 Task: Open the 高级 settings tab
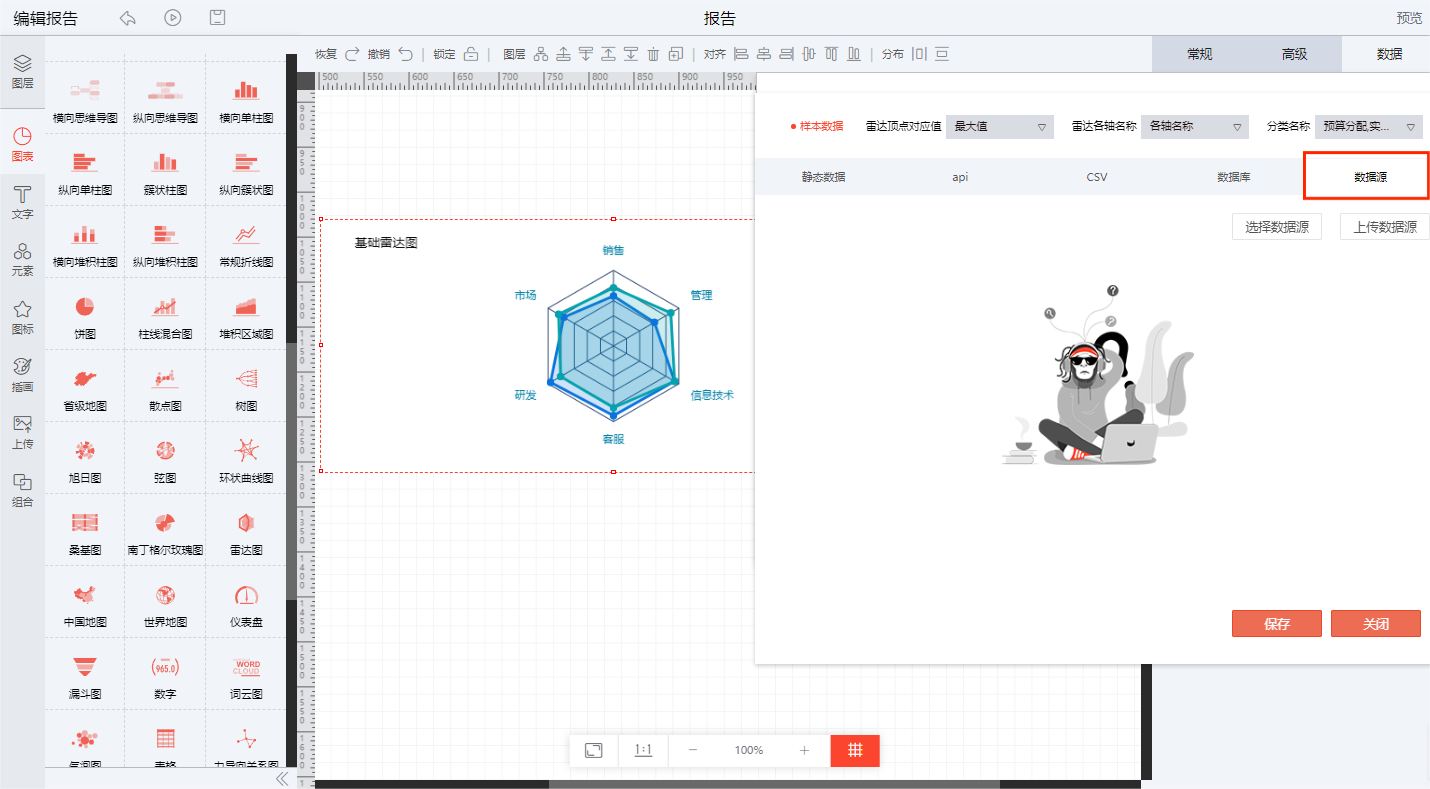1295,54
